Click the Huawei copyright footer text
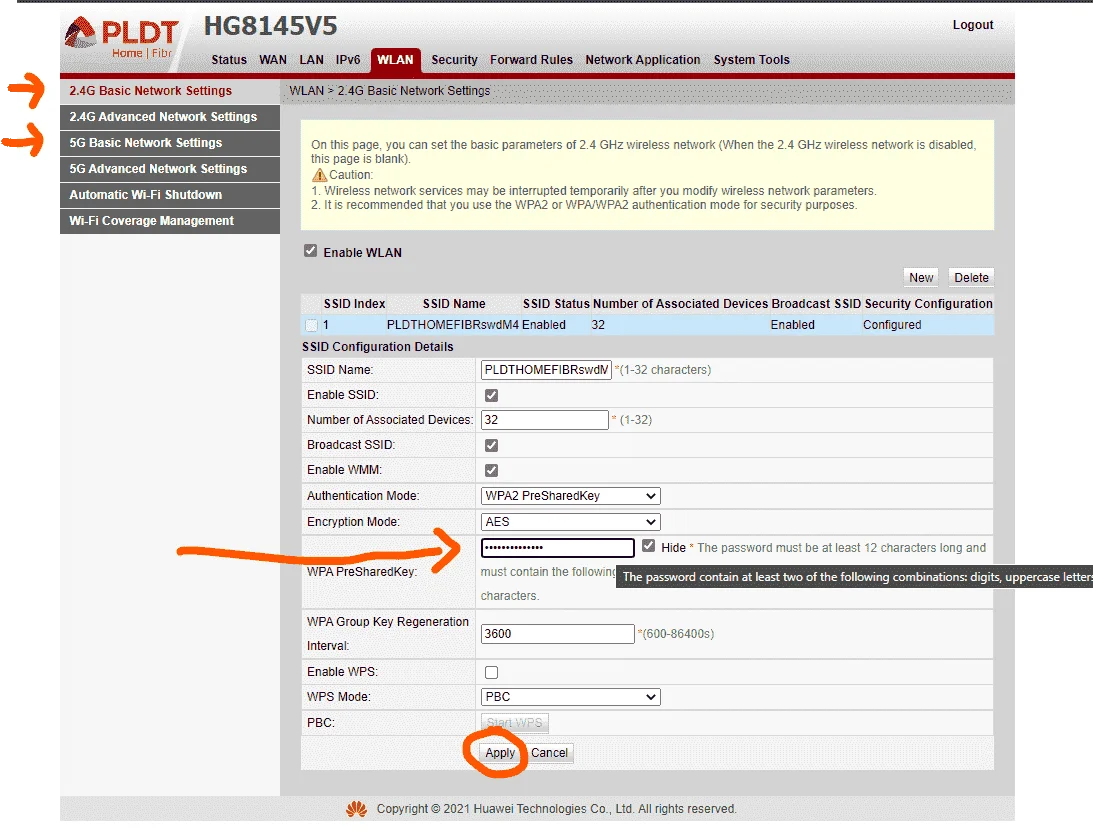The height and width of the screenshot is (837, 1093). pos(556,809)
